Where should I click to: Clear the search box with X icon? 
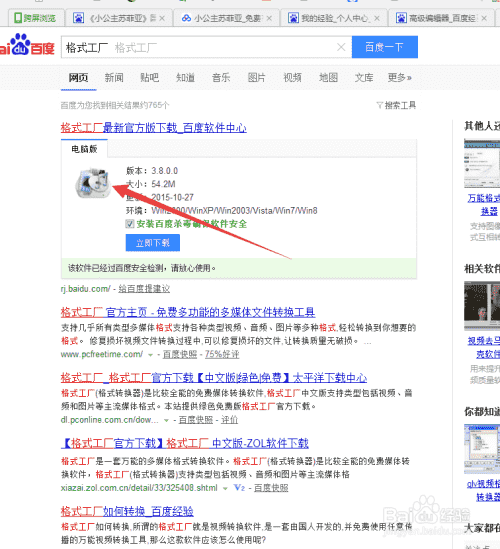click(x=341, y=47)
